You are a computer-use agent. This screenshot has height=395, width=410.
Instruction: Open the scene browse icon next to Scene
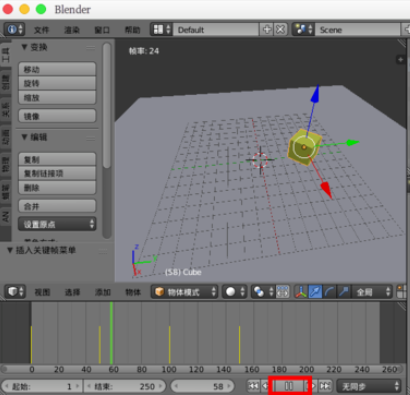point(303,29)
